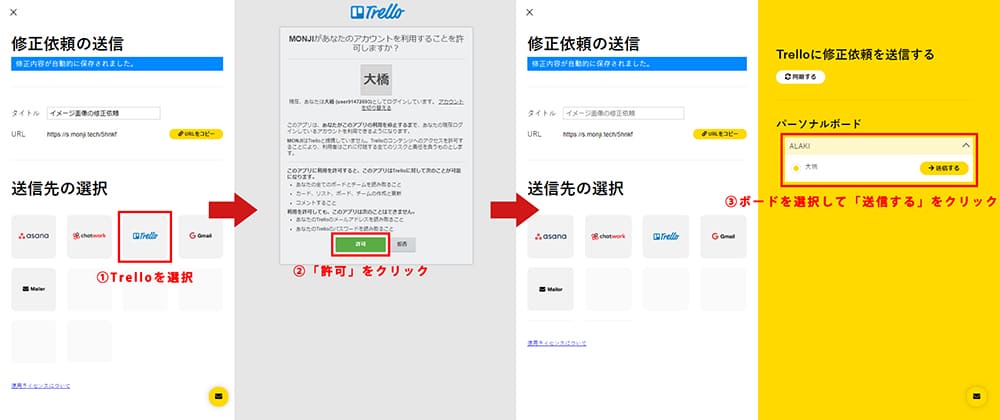
Task: Click the Trello logo above the authorization dialog
Action: (378, 12)
